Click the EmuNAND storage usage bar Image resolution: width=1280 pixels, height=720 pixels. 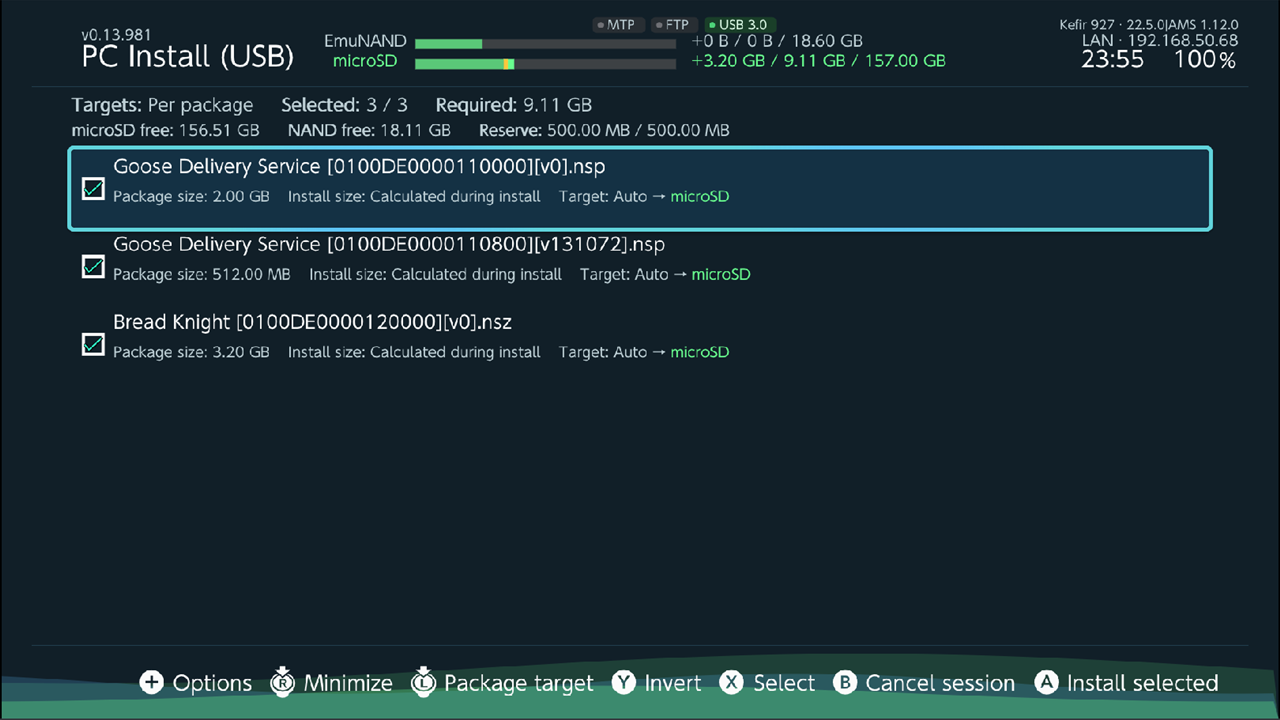545,43
